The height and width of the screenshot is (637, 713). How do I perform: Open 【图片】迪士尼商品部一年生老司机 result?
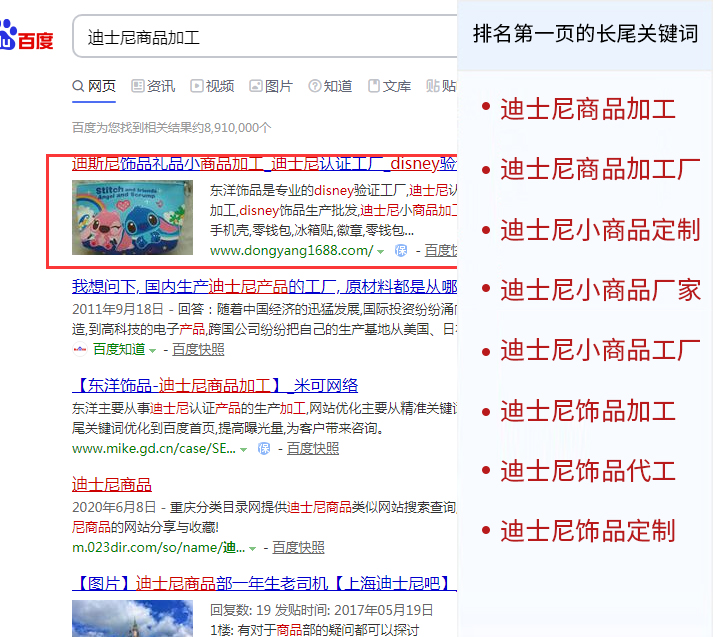[264, 583]
